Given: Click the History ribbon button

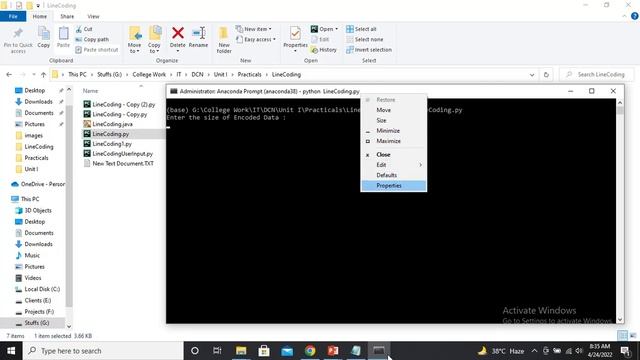Looking at the screenshot, I should (x=324, y=50).
